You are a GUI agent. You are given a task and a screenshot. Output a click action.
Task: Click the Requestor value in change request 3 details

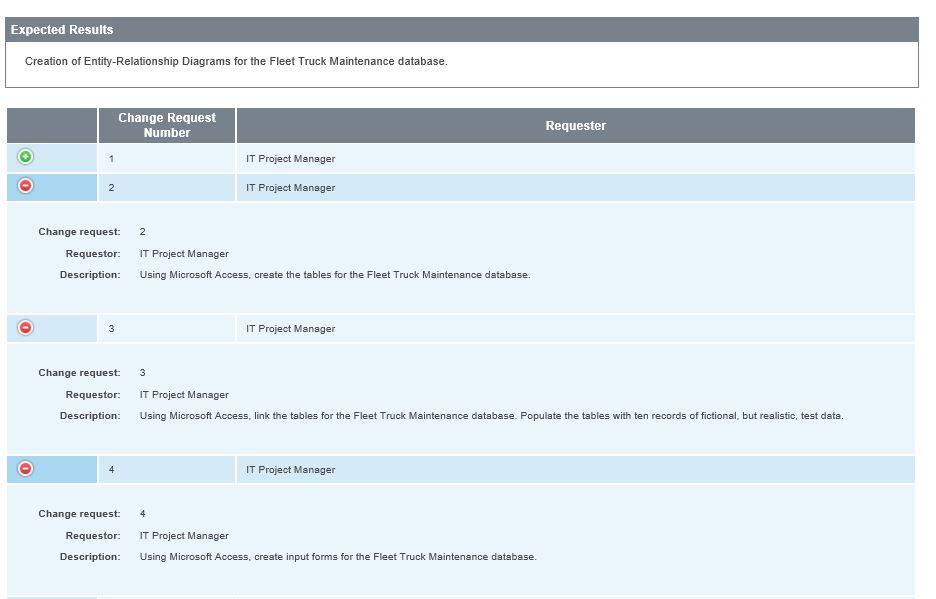(x=184, y=395)
